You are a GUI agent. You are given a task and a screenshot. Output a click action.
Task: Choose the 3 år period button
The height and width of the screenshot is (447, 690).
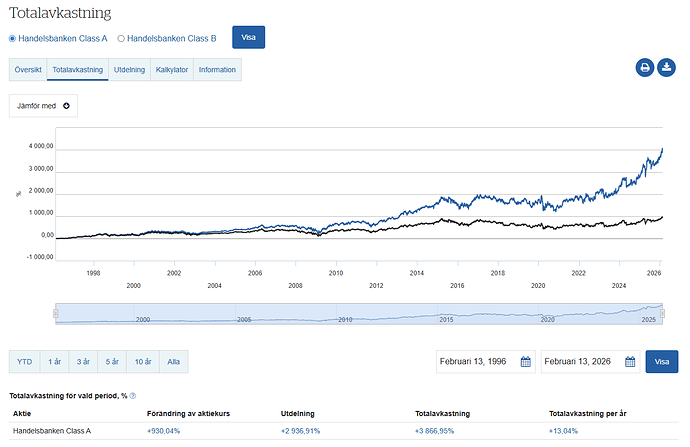tap(83, 362)
